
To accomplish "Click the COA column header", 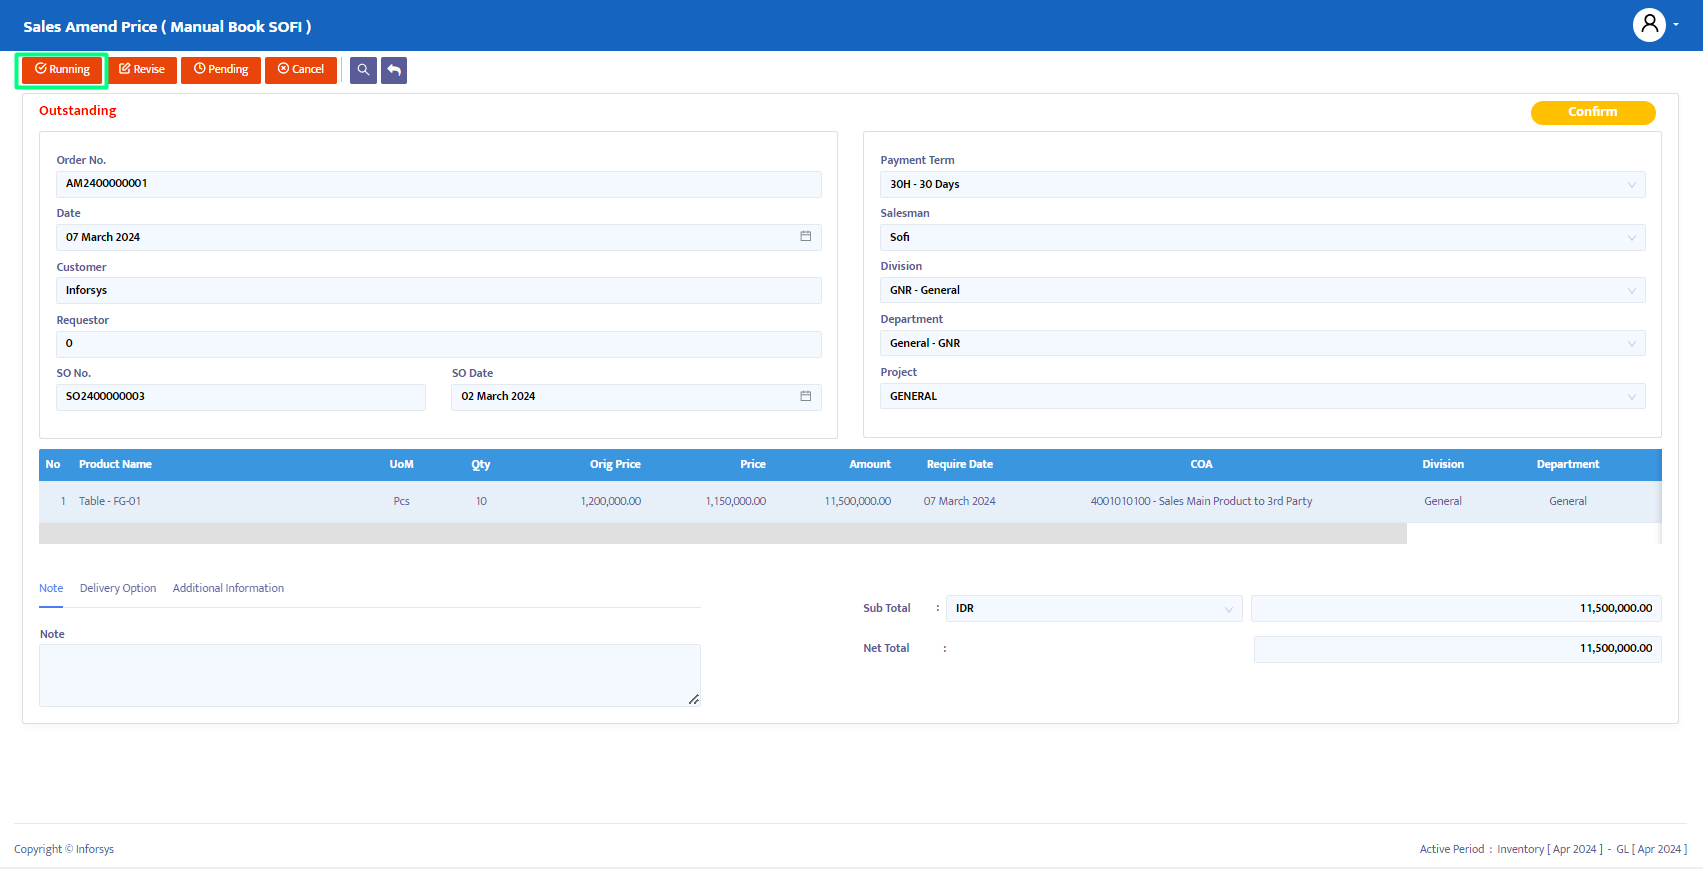I will click(1201, 464).
